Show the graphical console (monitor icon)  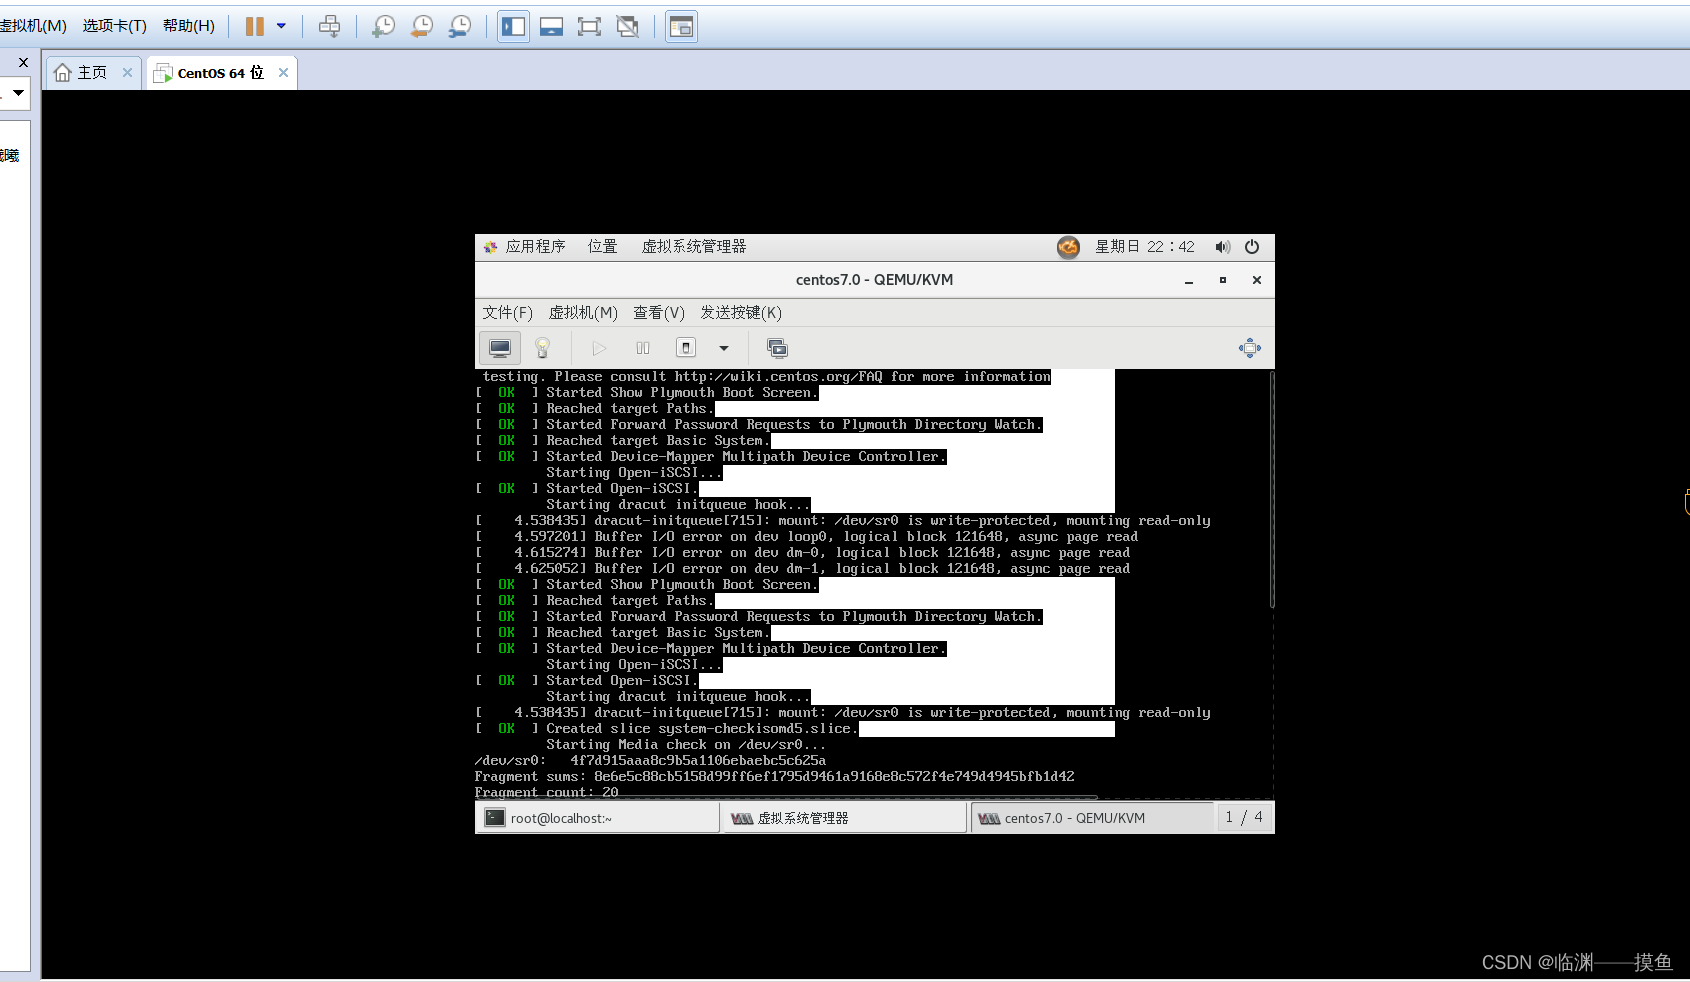coord(500,348)
